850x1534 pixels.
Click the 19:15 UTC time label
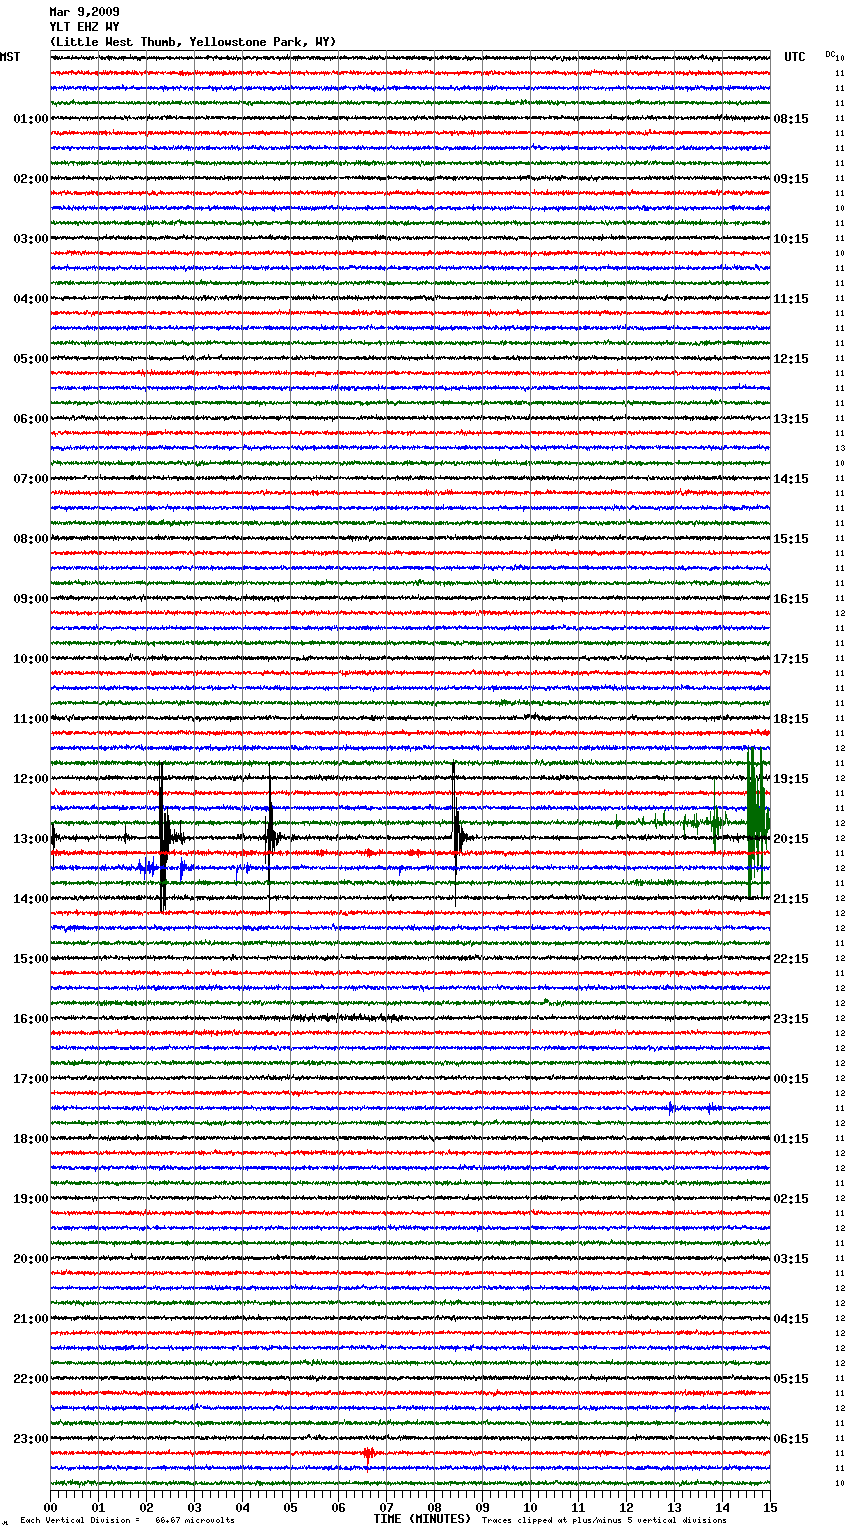point(791,779)
